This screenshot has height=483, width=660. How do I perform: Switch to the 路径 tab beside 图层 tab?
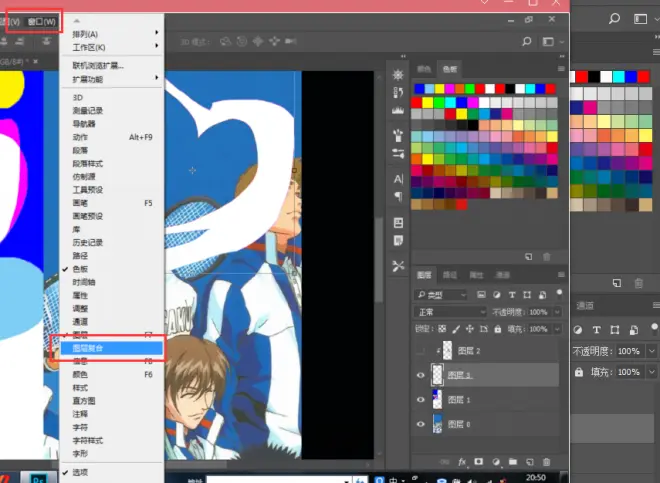click(x=450, y=275)
